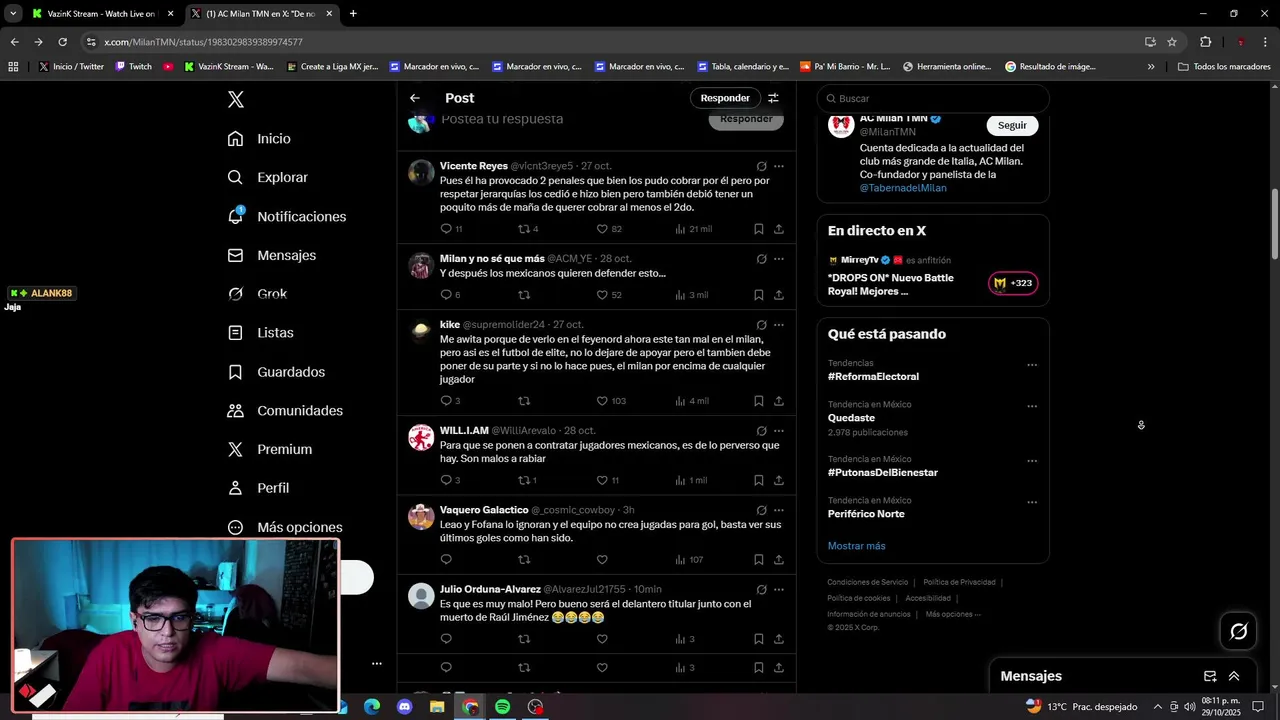Like Vicente Reyes's reply
This screenshot has width=1280, height=720.
[x=602, y=229]
